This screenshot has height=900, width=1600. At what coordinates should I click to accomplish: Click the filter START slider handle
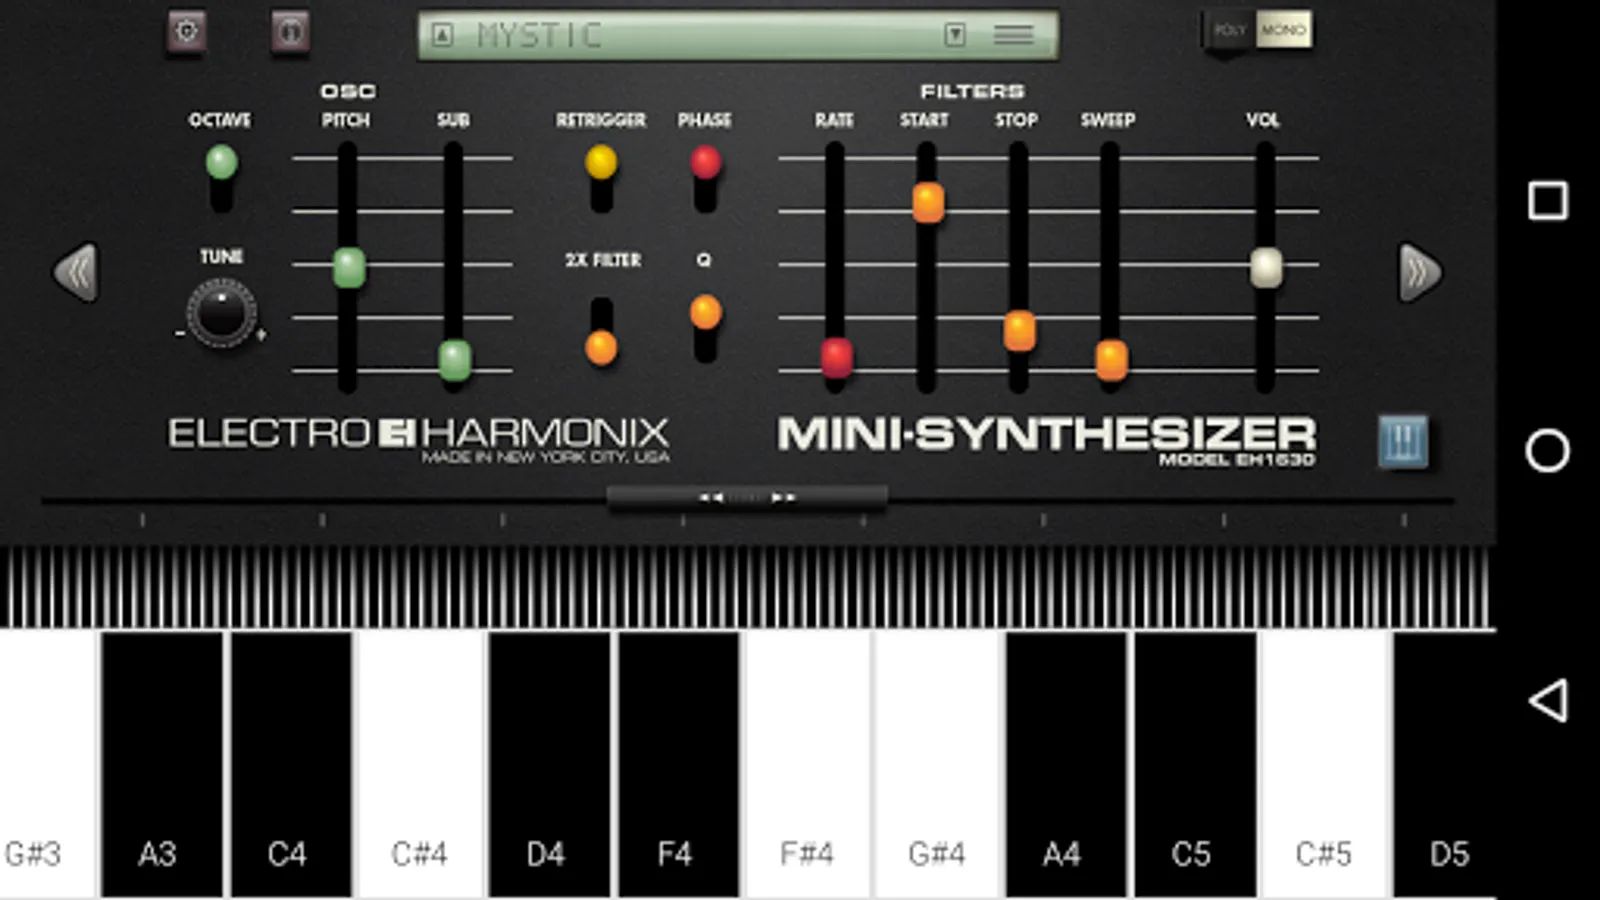[928, 202]
